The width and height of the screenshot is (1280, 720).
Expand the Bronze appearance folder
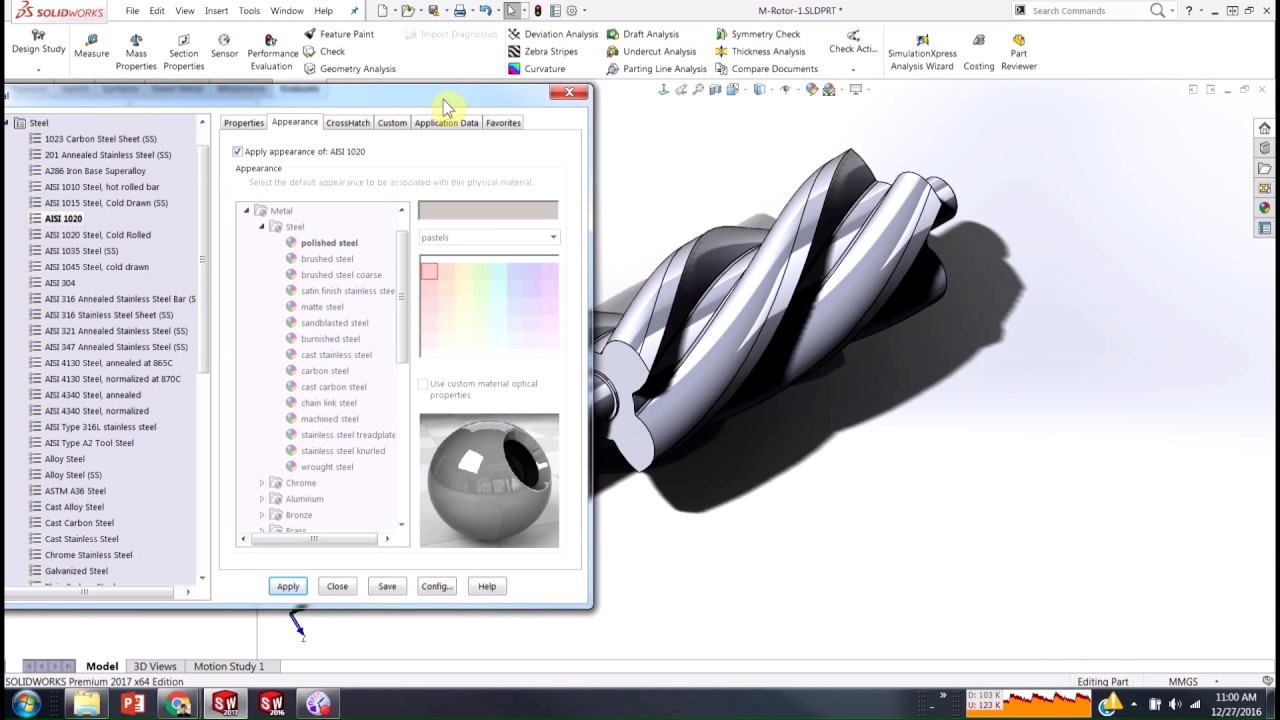(x=262, y=515)
